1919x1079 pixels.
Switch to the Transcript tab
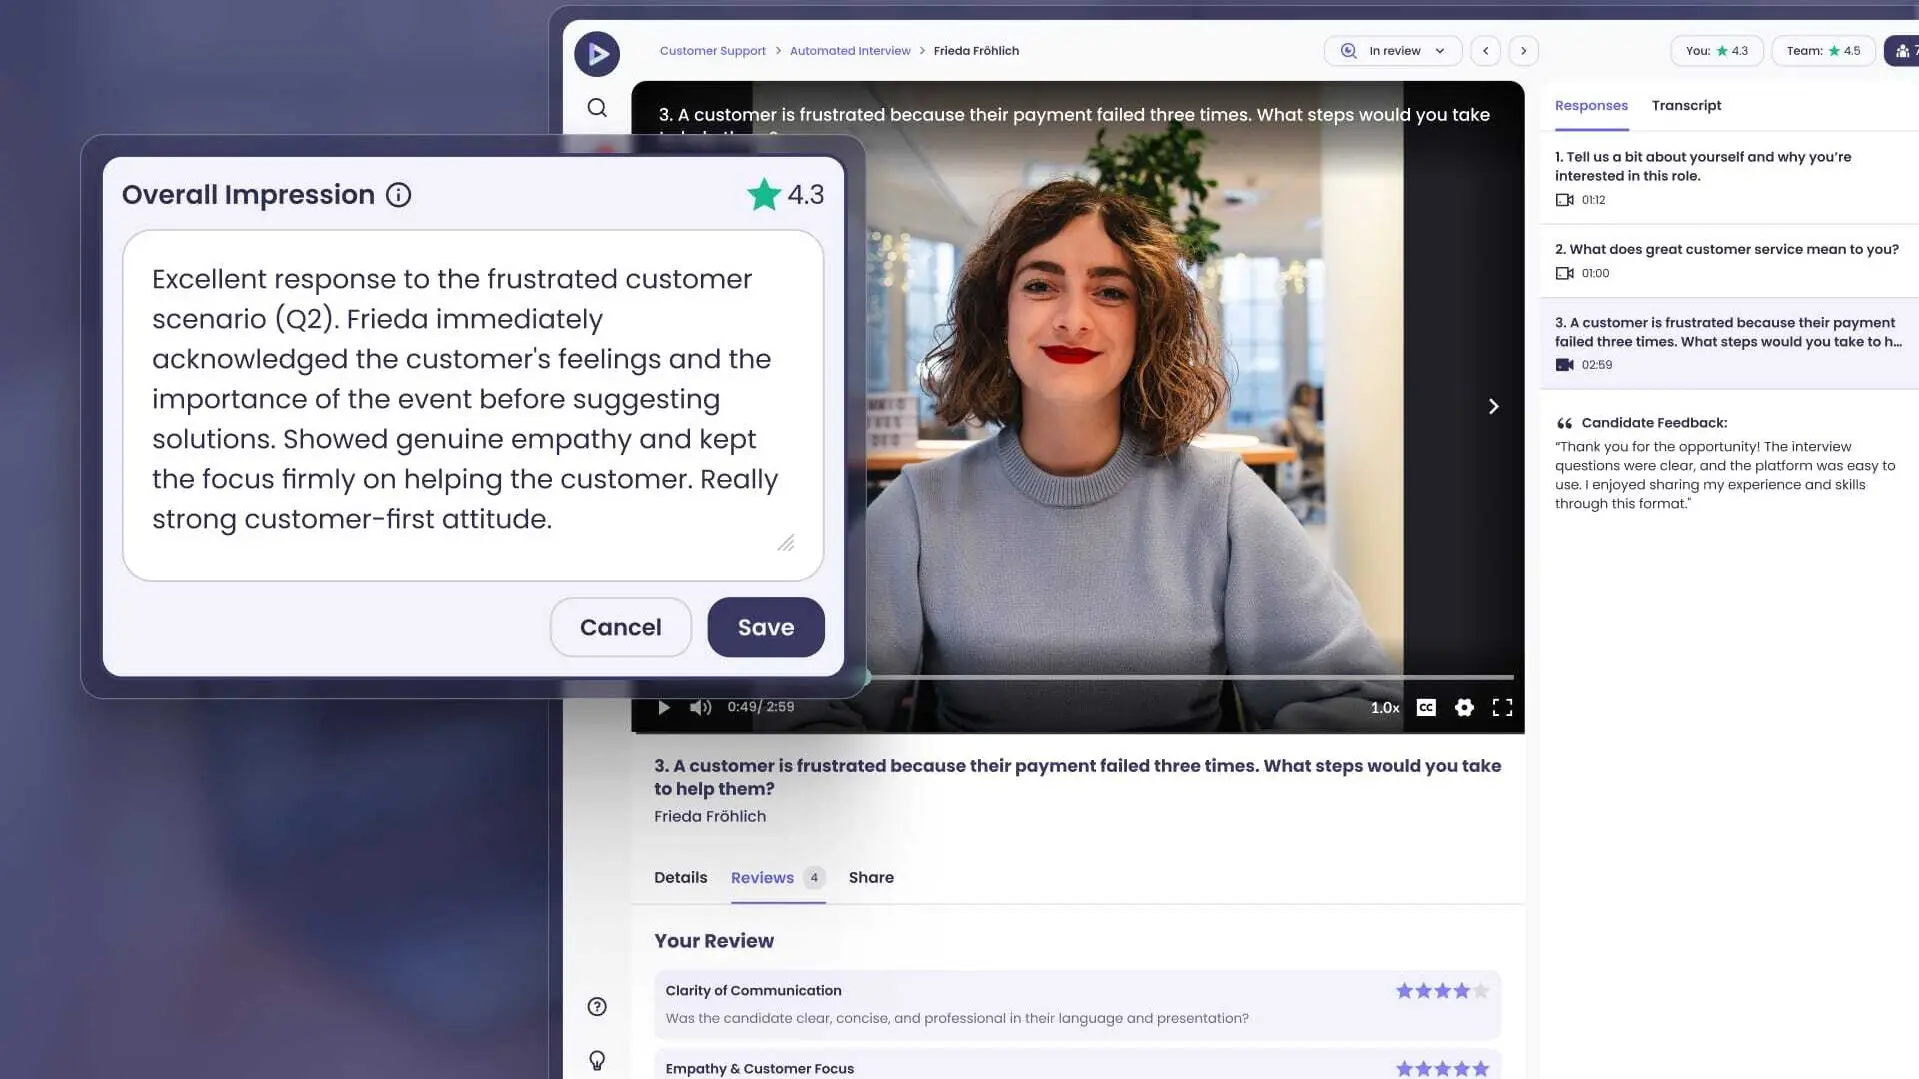coord(1686,106)
